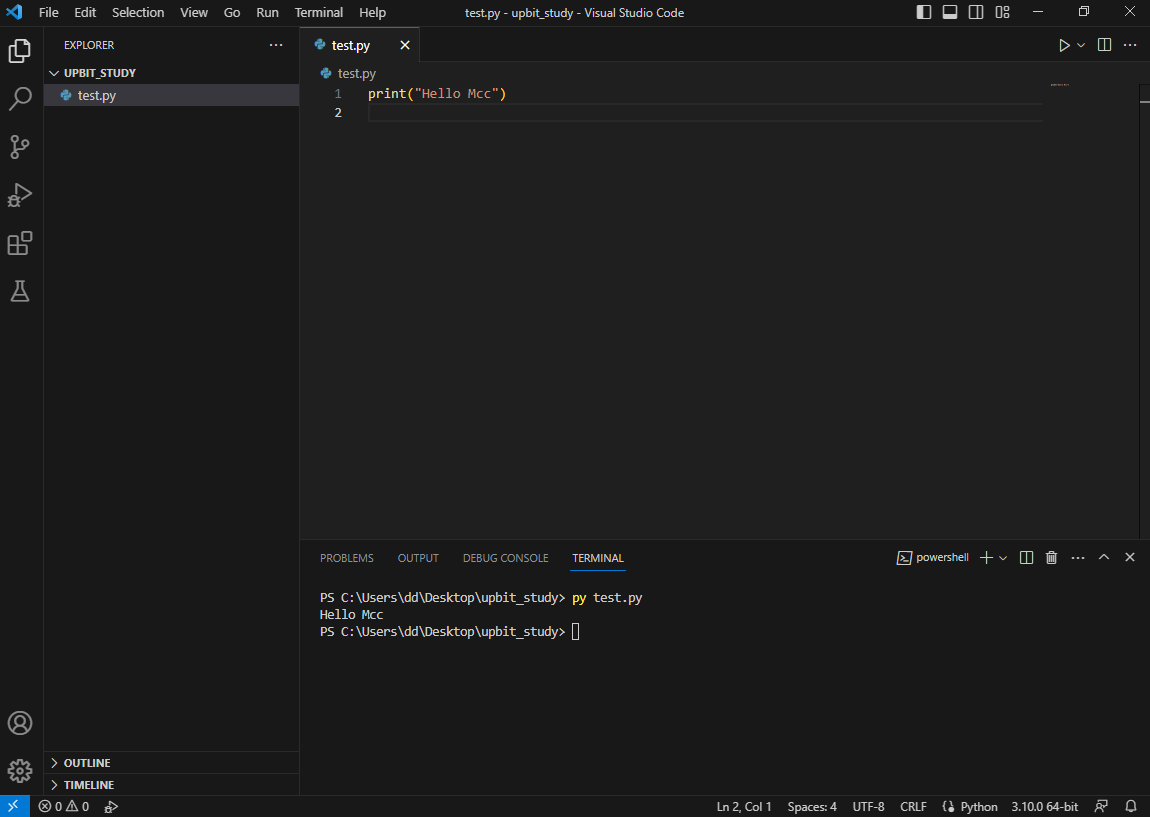This screenshot has height=817, width=1150.
Task: Click the print("Hello Mcc") code line
Action: pyautogui.click(x=437, y=94)
